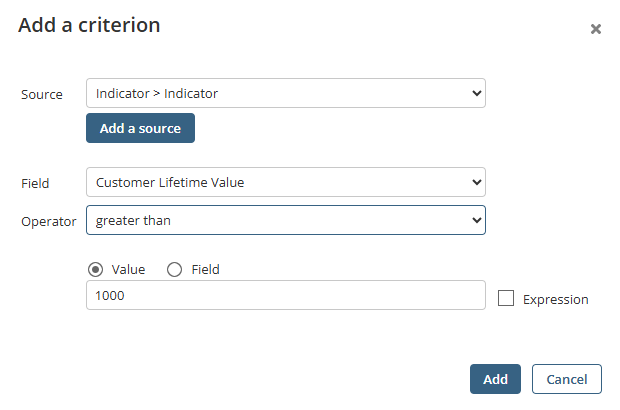Viewport: 620px width, 410px height.
Task: Cancel the criterion dialog
Action: coord(566,379)
